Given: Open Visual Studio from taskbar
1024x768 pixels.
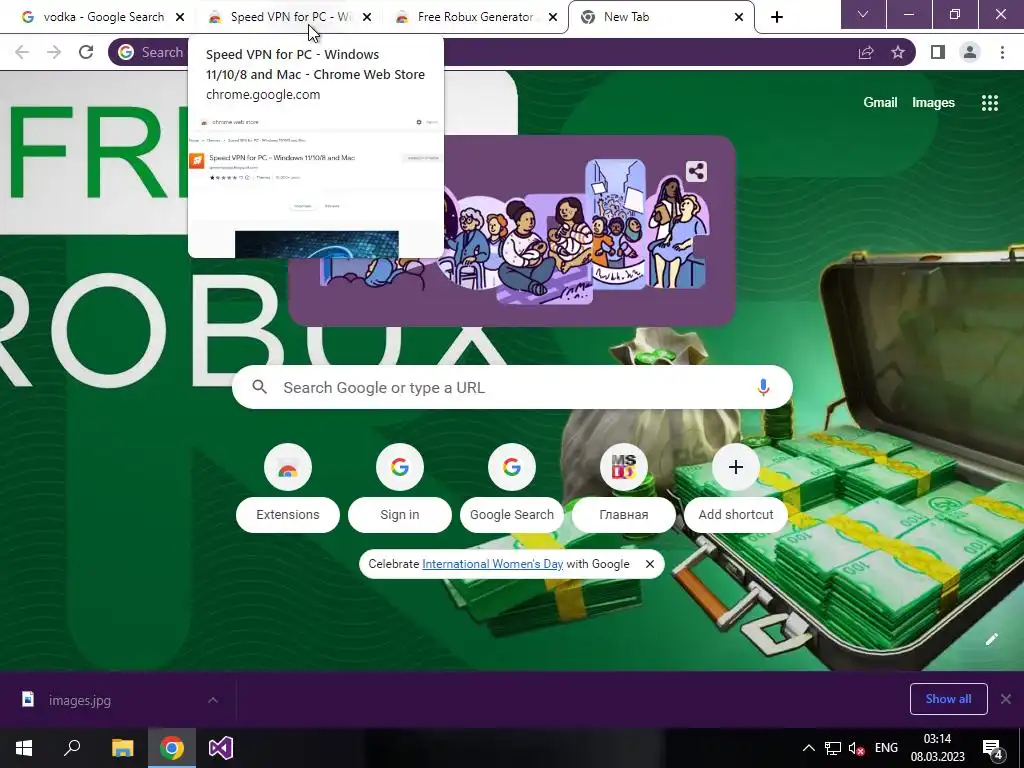Looking at the screenshot, I should 221,748.
